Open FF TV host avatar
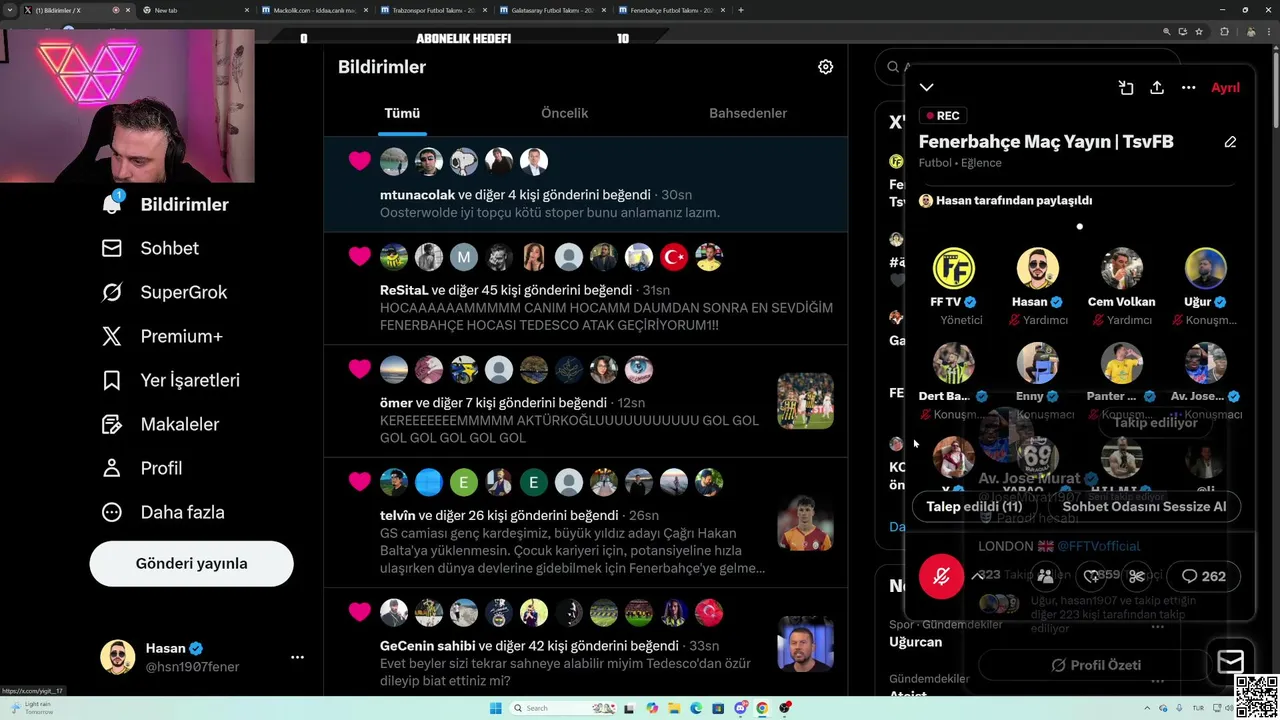Image resolution: width=1280 pixels, height=720 pixels. tap(954, 269)
